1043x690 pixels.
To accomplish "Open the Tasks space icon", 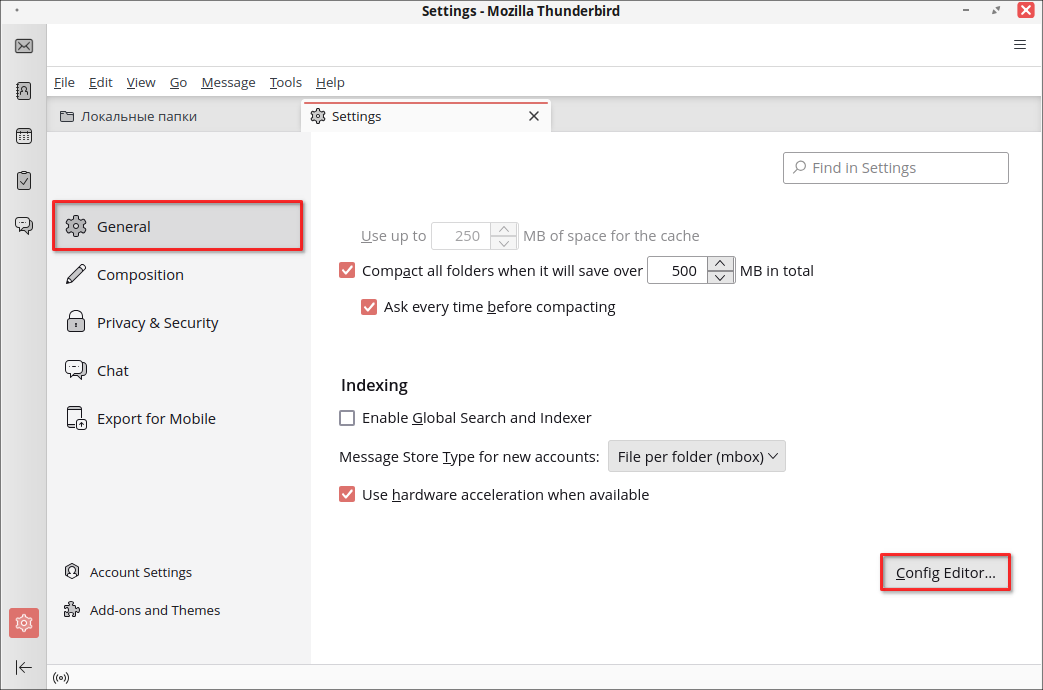I will [24, 181].
